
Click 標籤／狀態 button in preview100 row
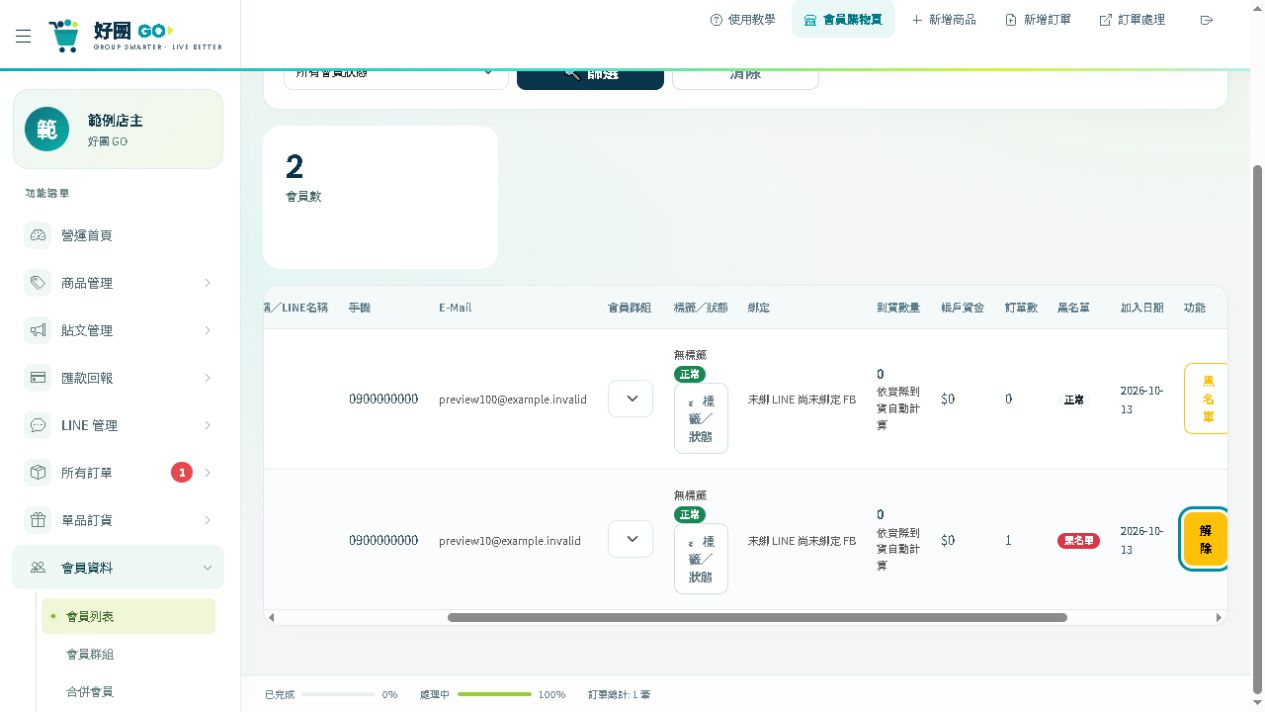701,418
